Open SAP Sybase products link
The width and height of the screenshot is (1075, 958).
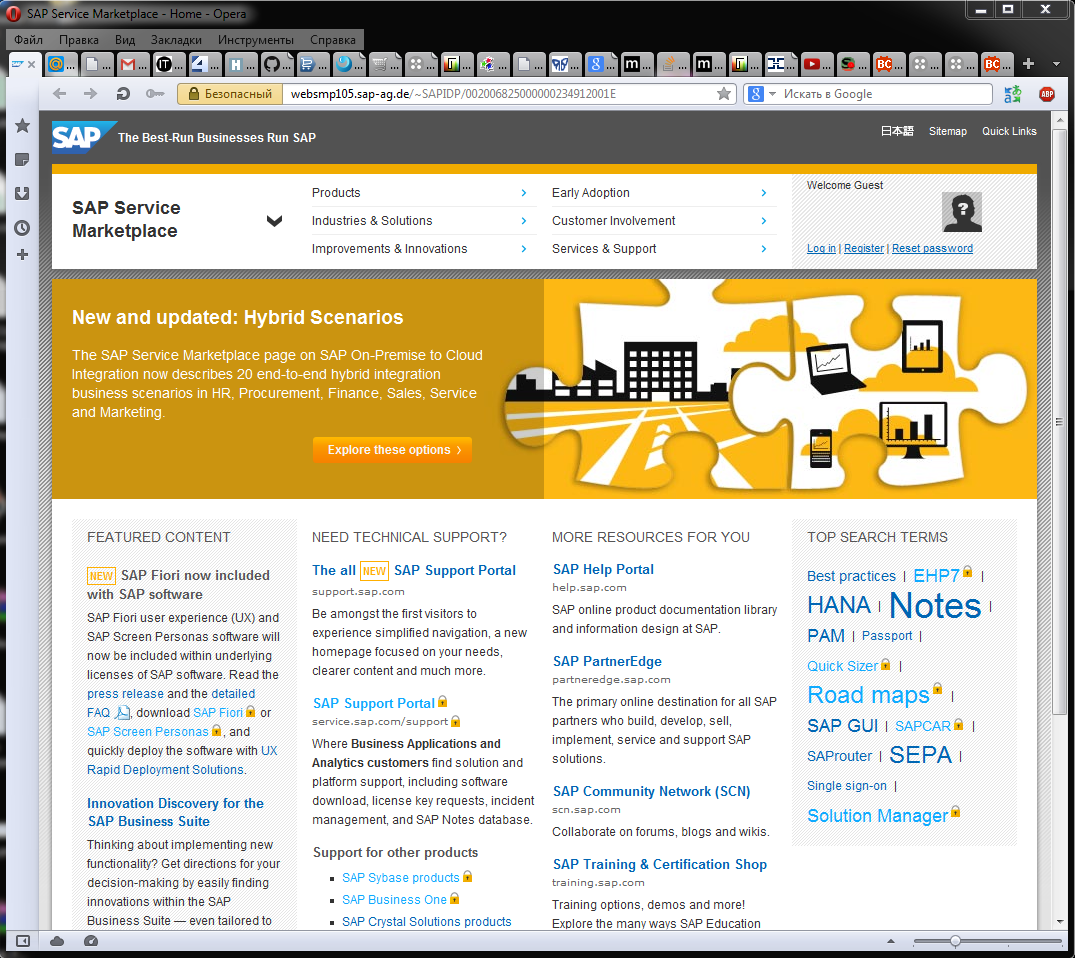(x=400, y=878)
